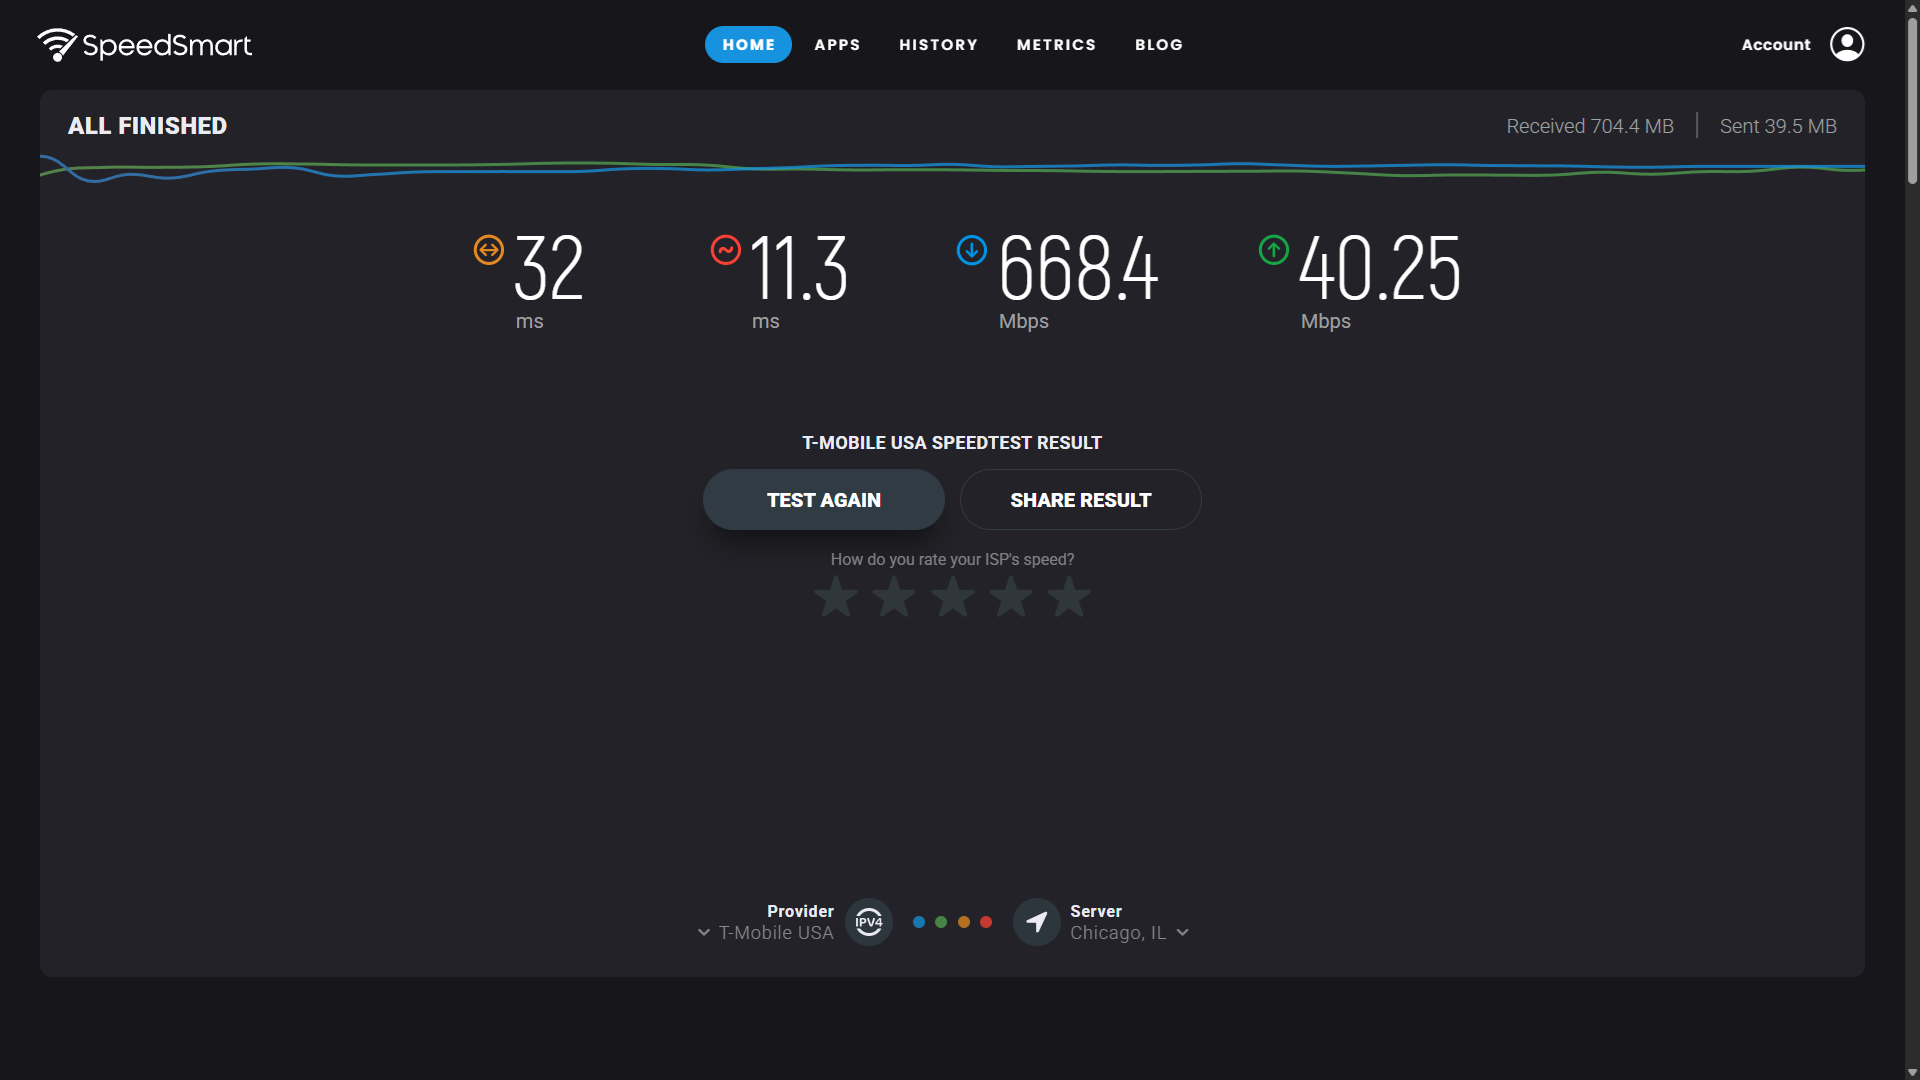The height and width of the screenshot is (1080, 1920).
Task: Click the blue dot color indicator
Action: 918,922
